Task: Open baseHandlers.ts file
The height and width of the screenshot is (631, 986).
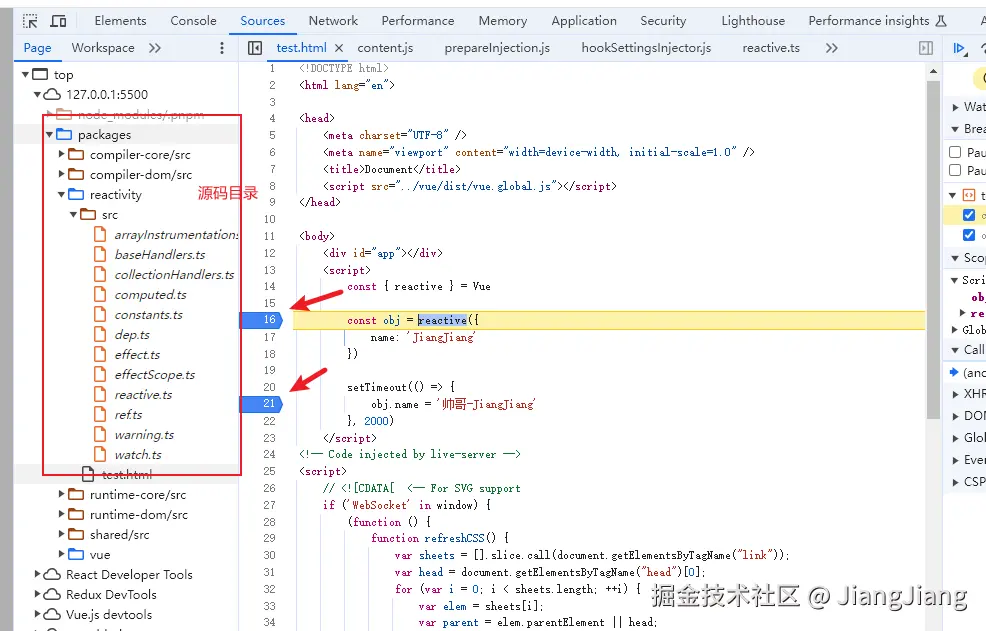Action: click(x=160, y=255)
